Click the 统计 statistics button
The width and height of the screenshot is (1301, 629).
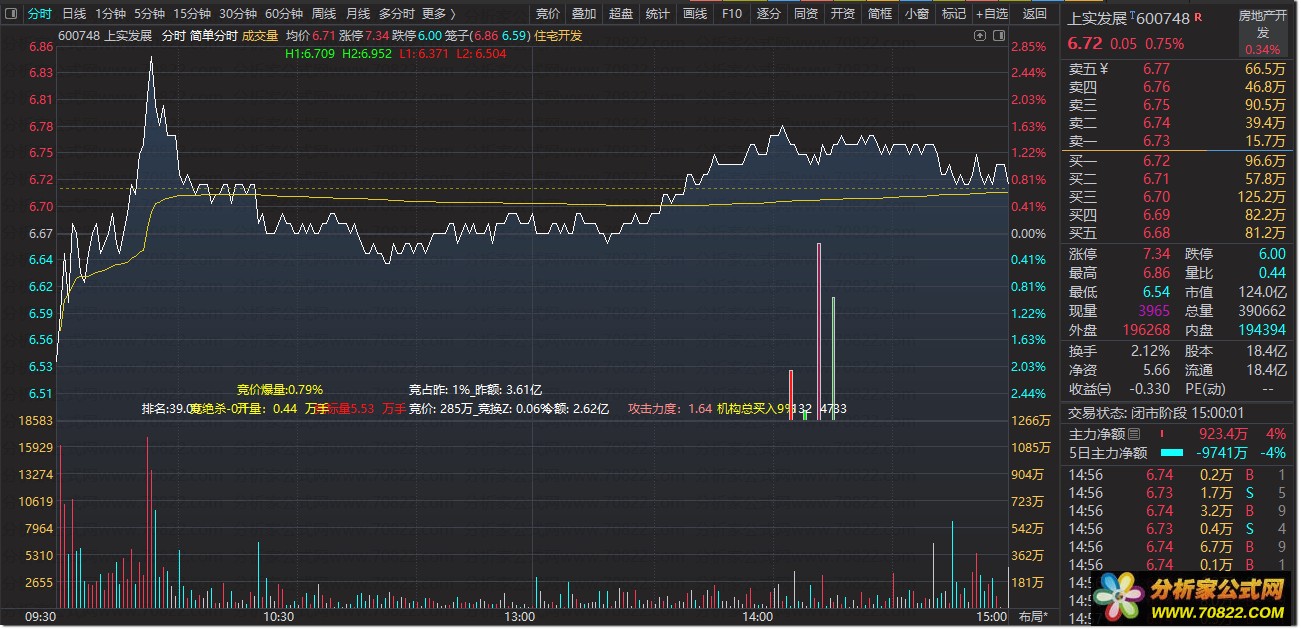657,14
